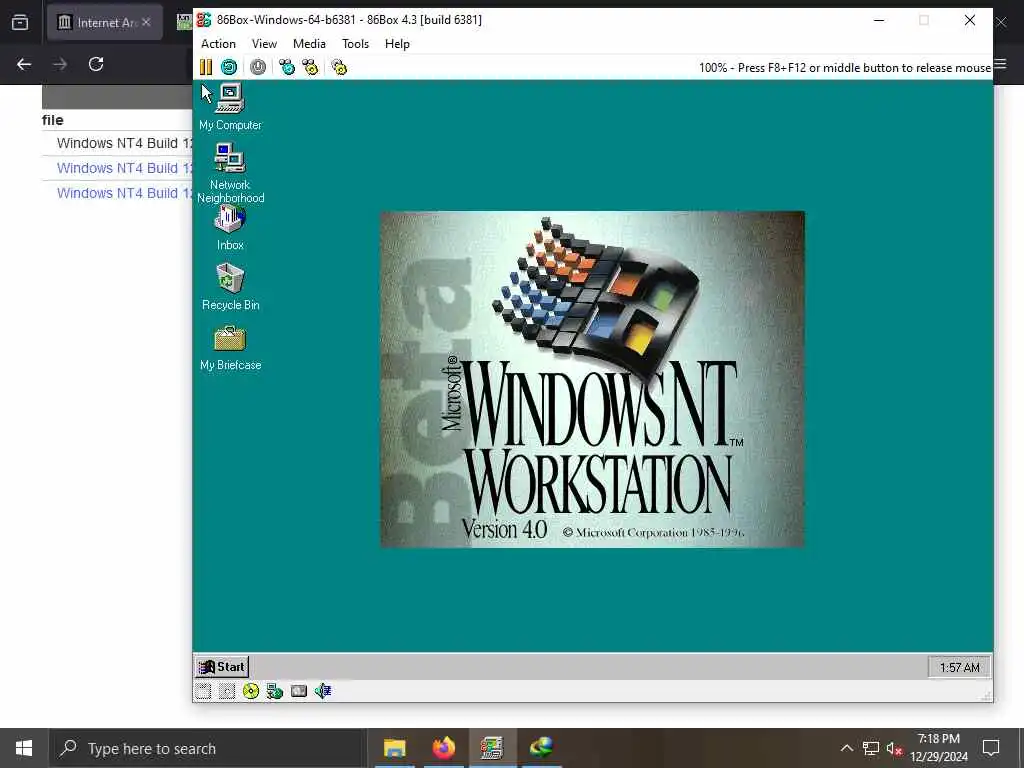Open the browser tab overview icon
Screen dimensions: 1024x768
tap(20, 23)
